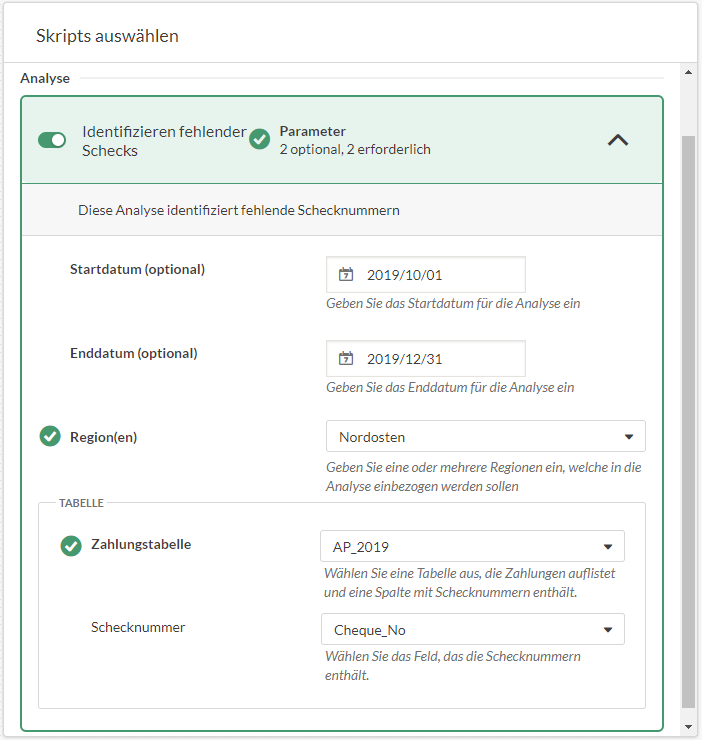Viewport: 702px width, 740px height.
Task: Click the green checkmark beside Parameter
Action: [x=259, y=140]
